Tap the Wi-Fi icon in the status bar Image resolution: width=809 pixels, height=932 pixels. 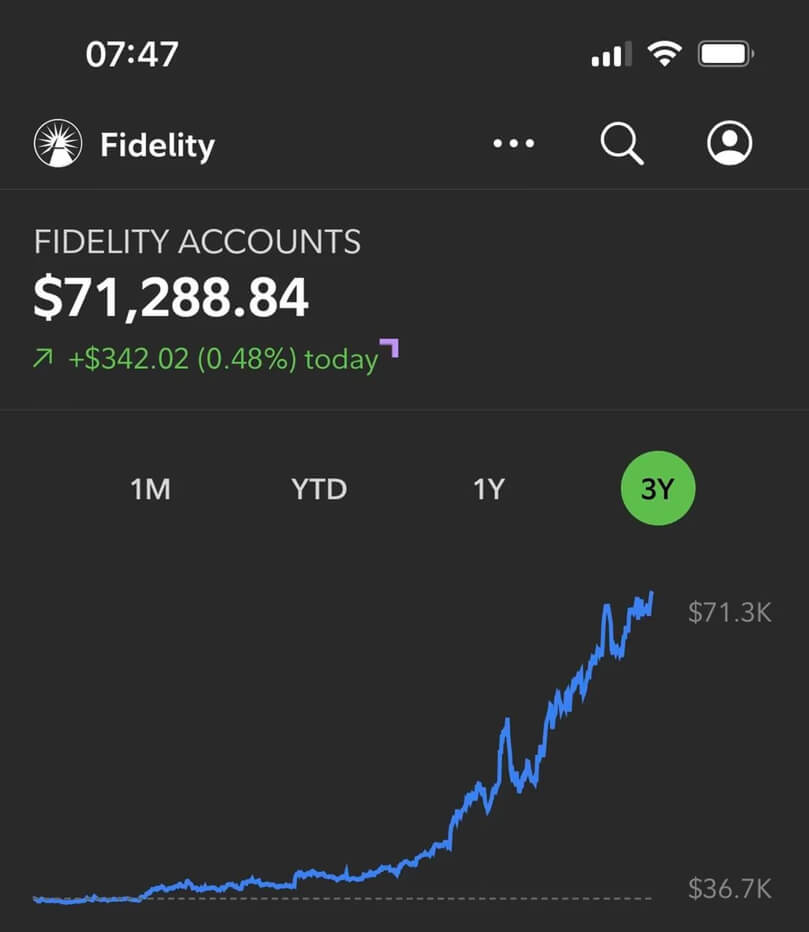point(663,54)
